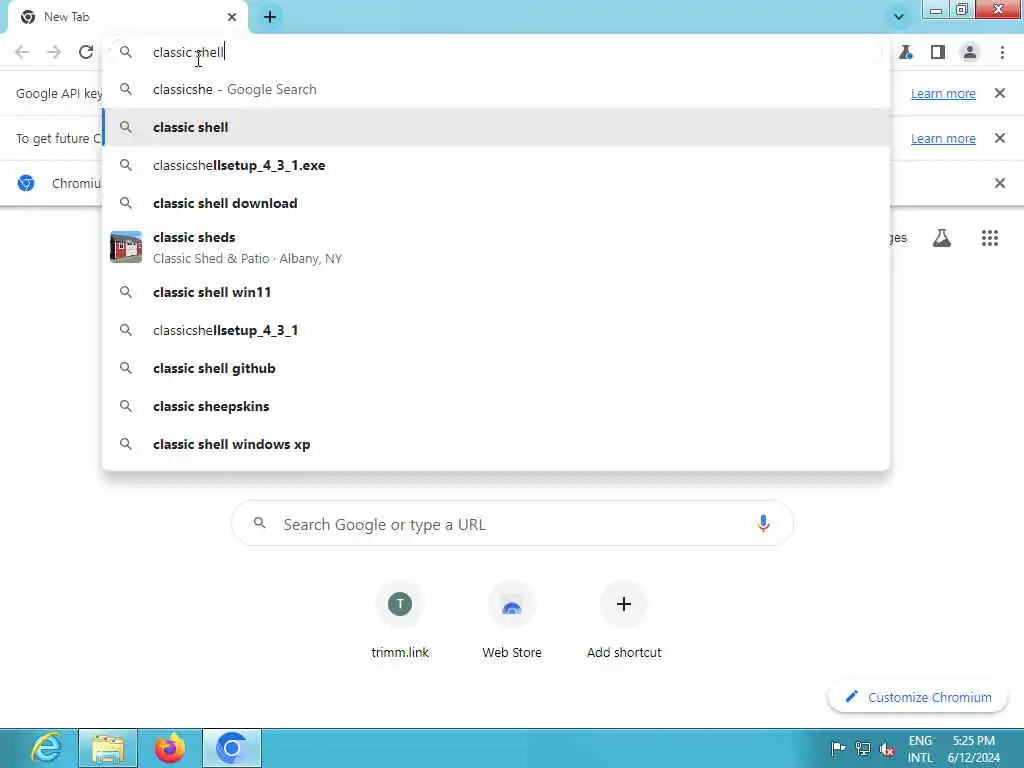Open Action Center flag tray icon

click(839, 748)
